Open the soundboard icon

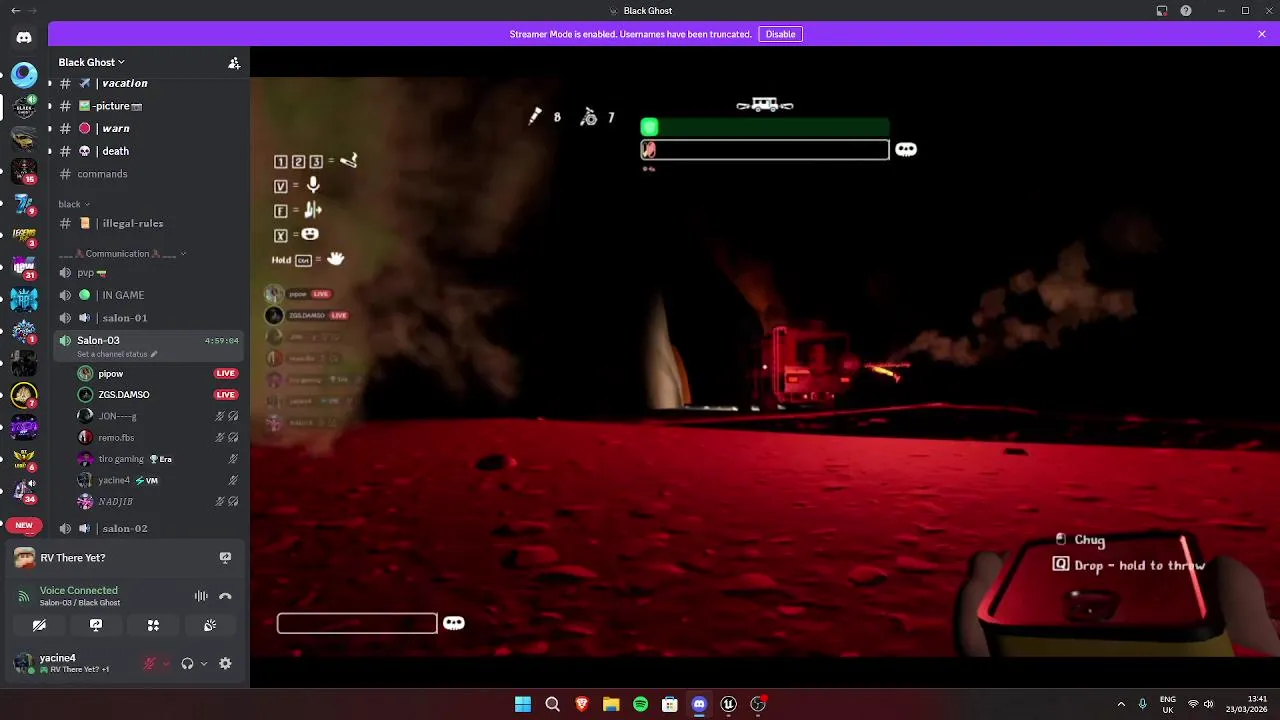coord(210,625)
